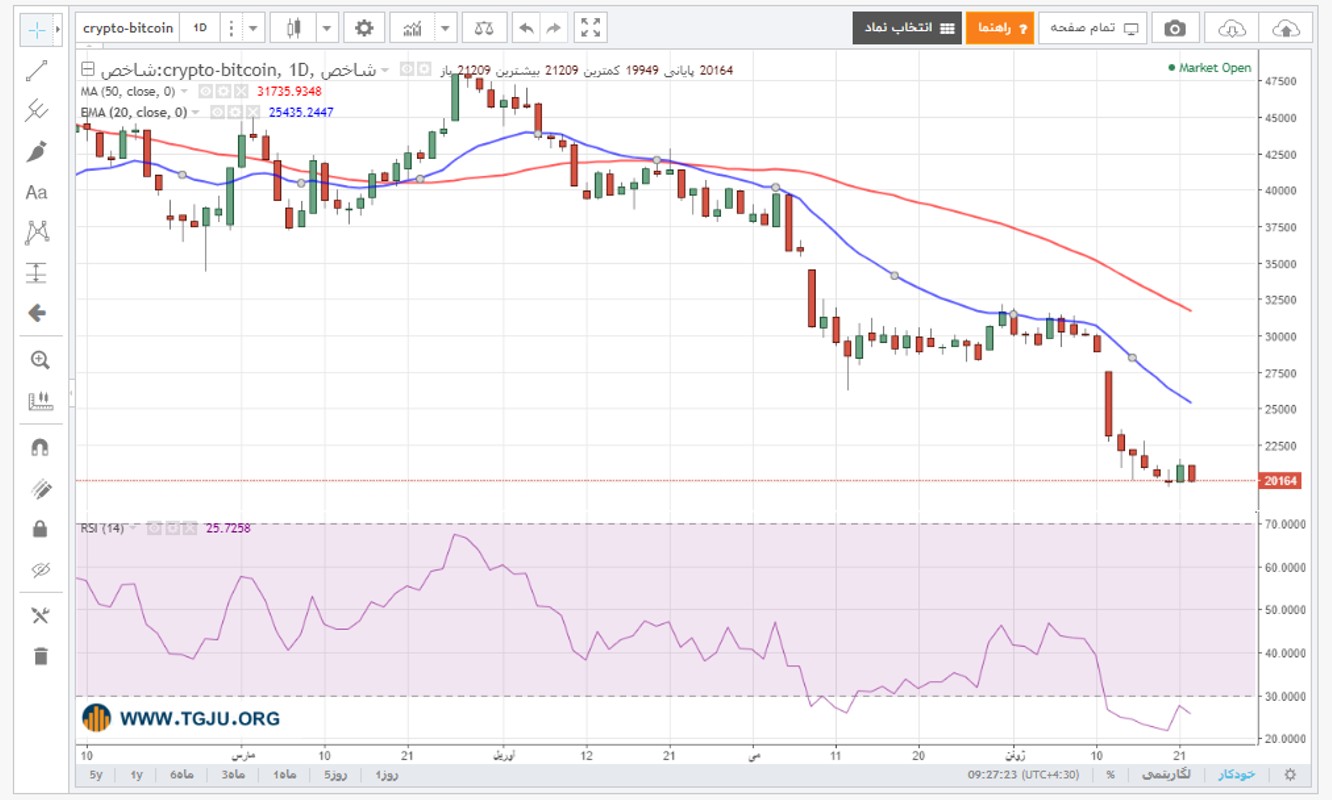Select the brush drawing tool
The height and width of the screenshot is (800, 1332).
38,151
